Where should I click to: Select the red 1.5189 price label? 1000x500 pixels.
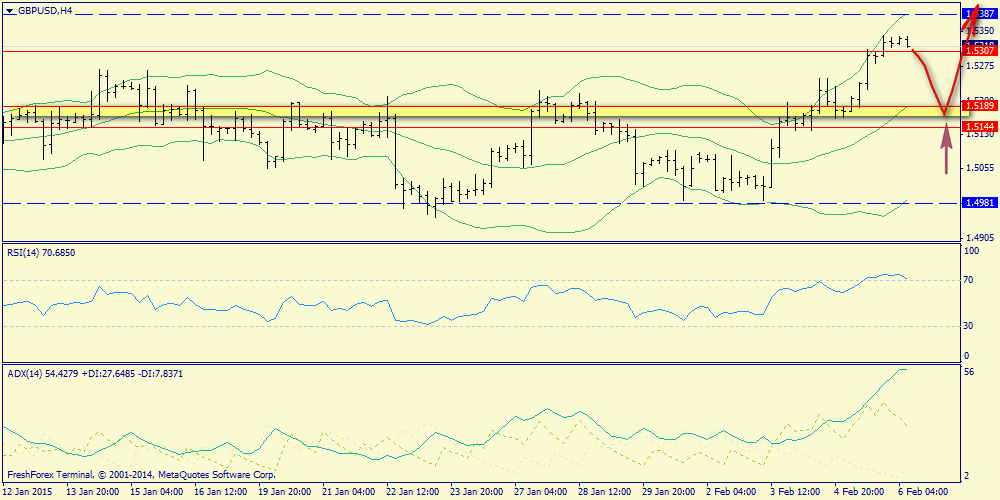point(978,105)
